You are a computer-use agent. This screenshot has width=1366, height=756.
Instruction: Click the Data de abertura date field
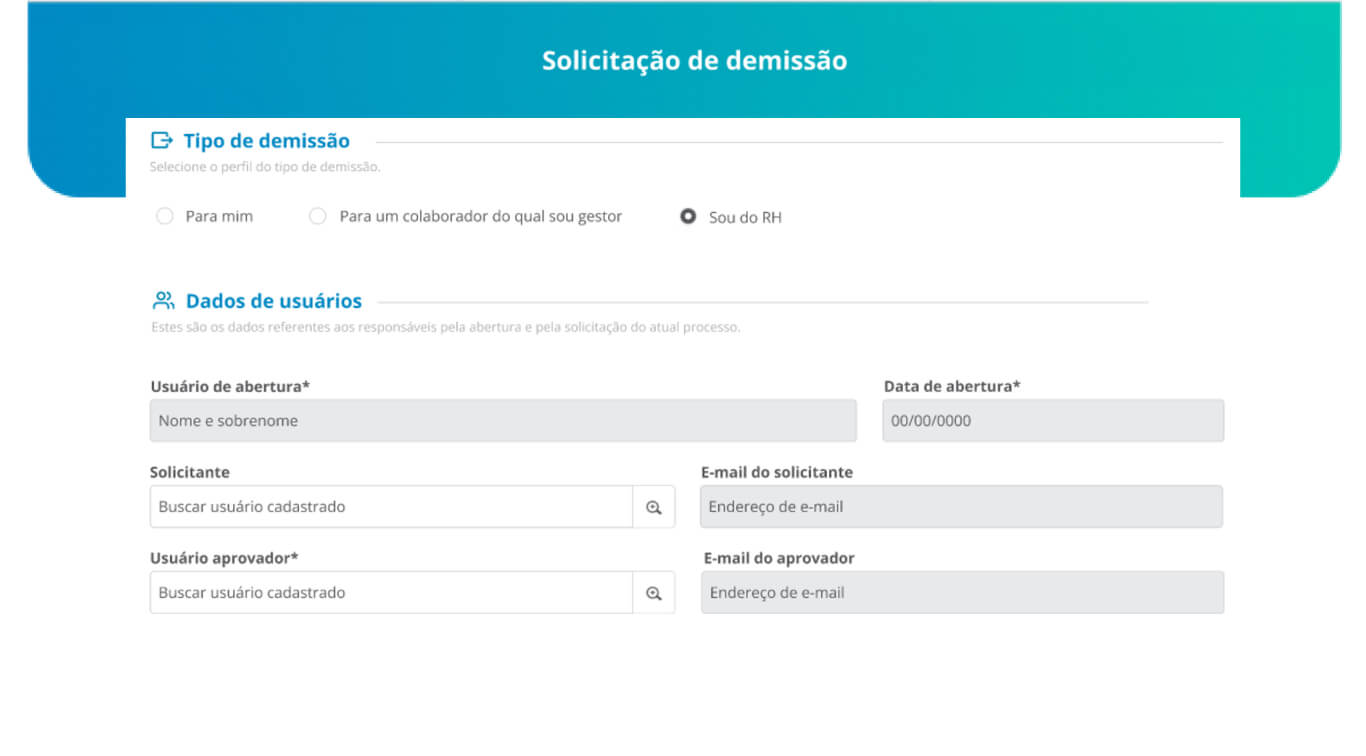coord(1053,421)
